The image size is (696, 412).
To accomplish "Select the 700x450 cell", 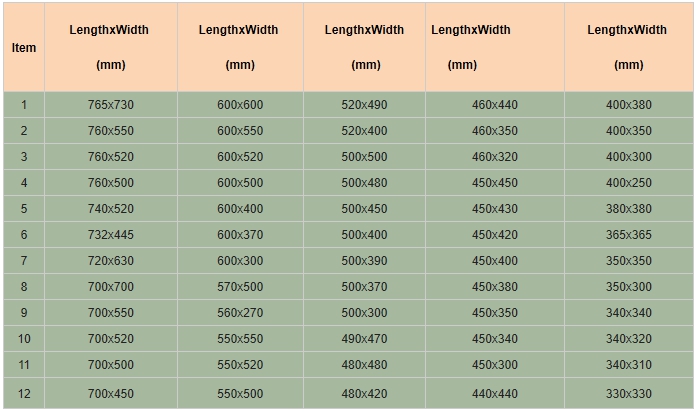I will point(111,393).
